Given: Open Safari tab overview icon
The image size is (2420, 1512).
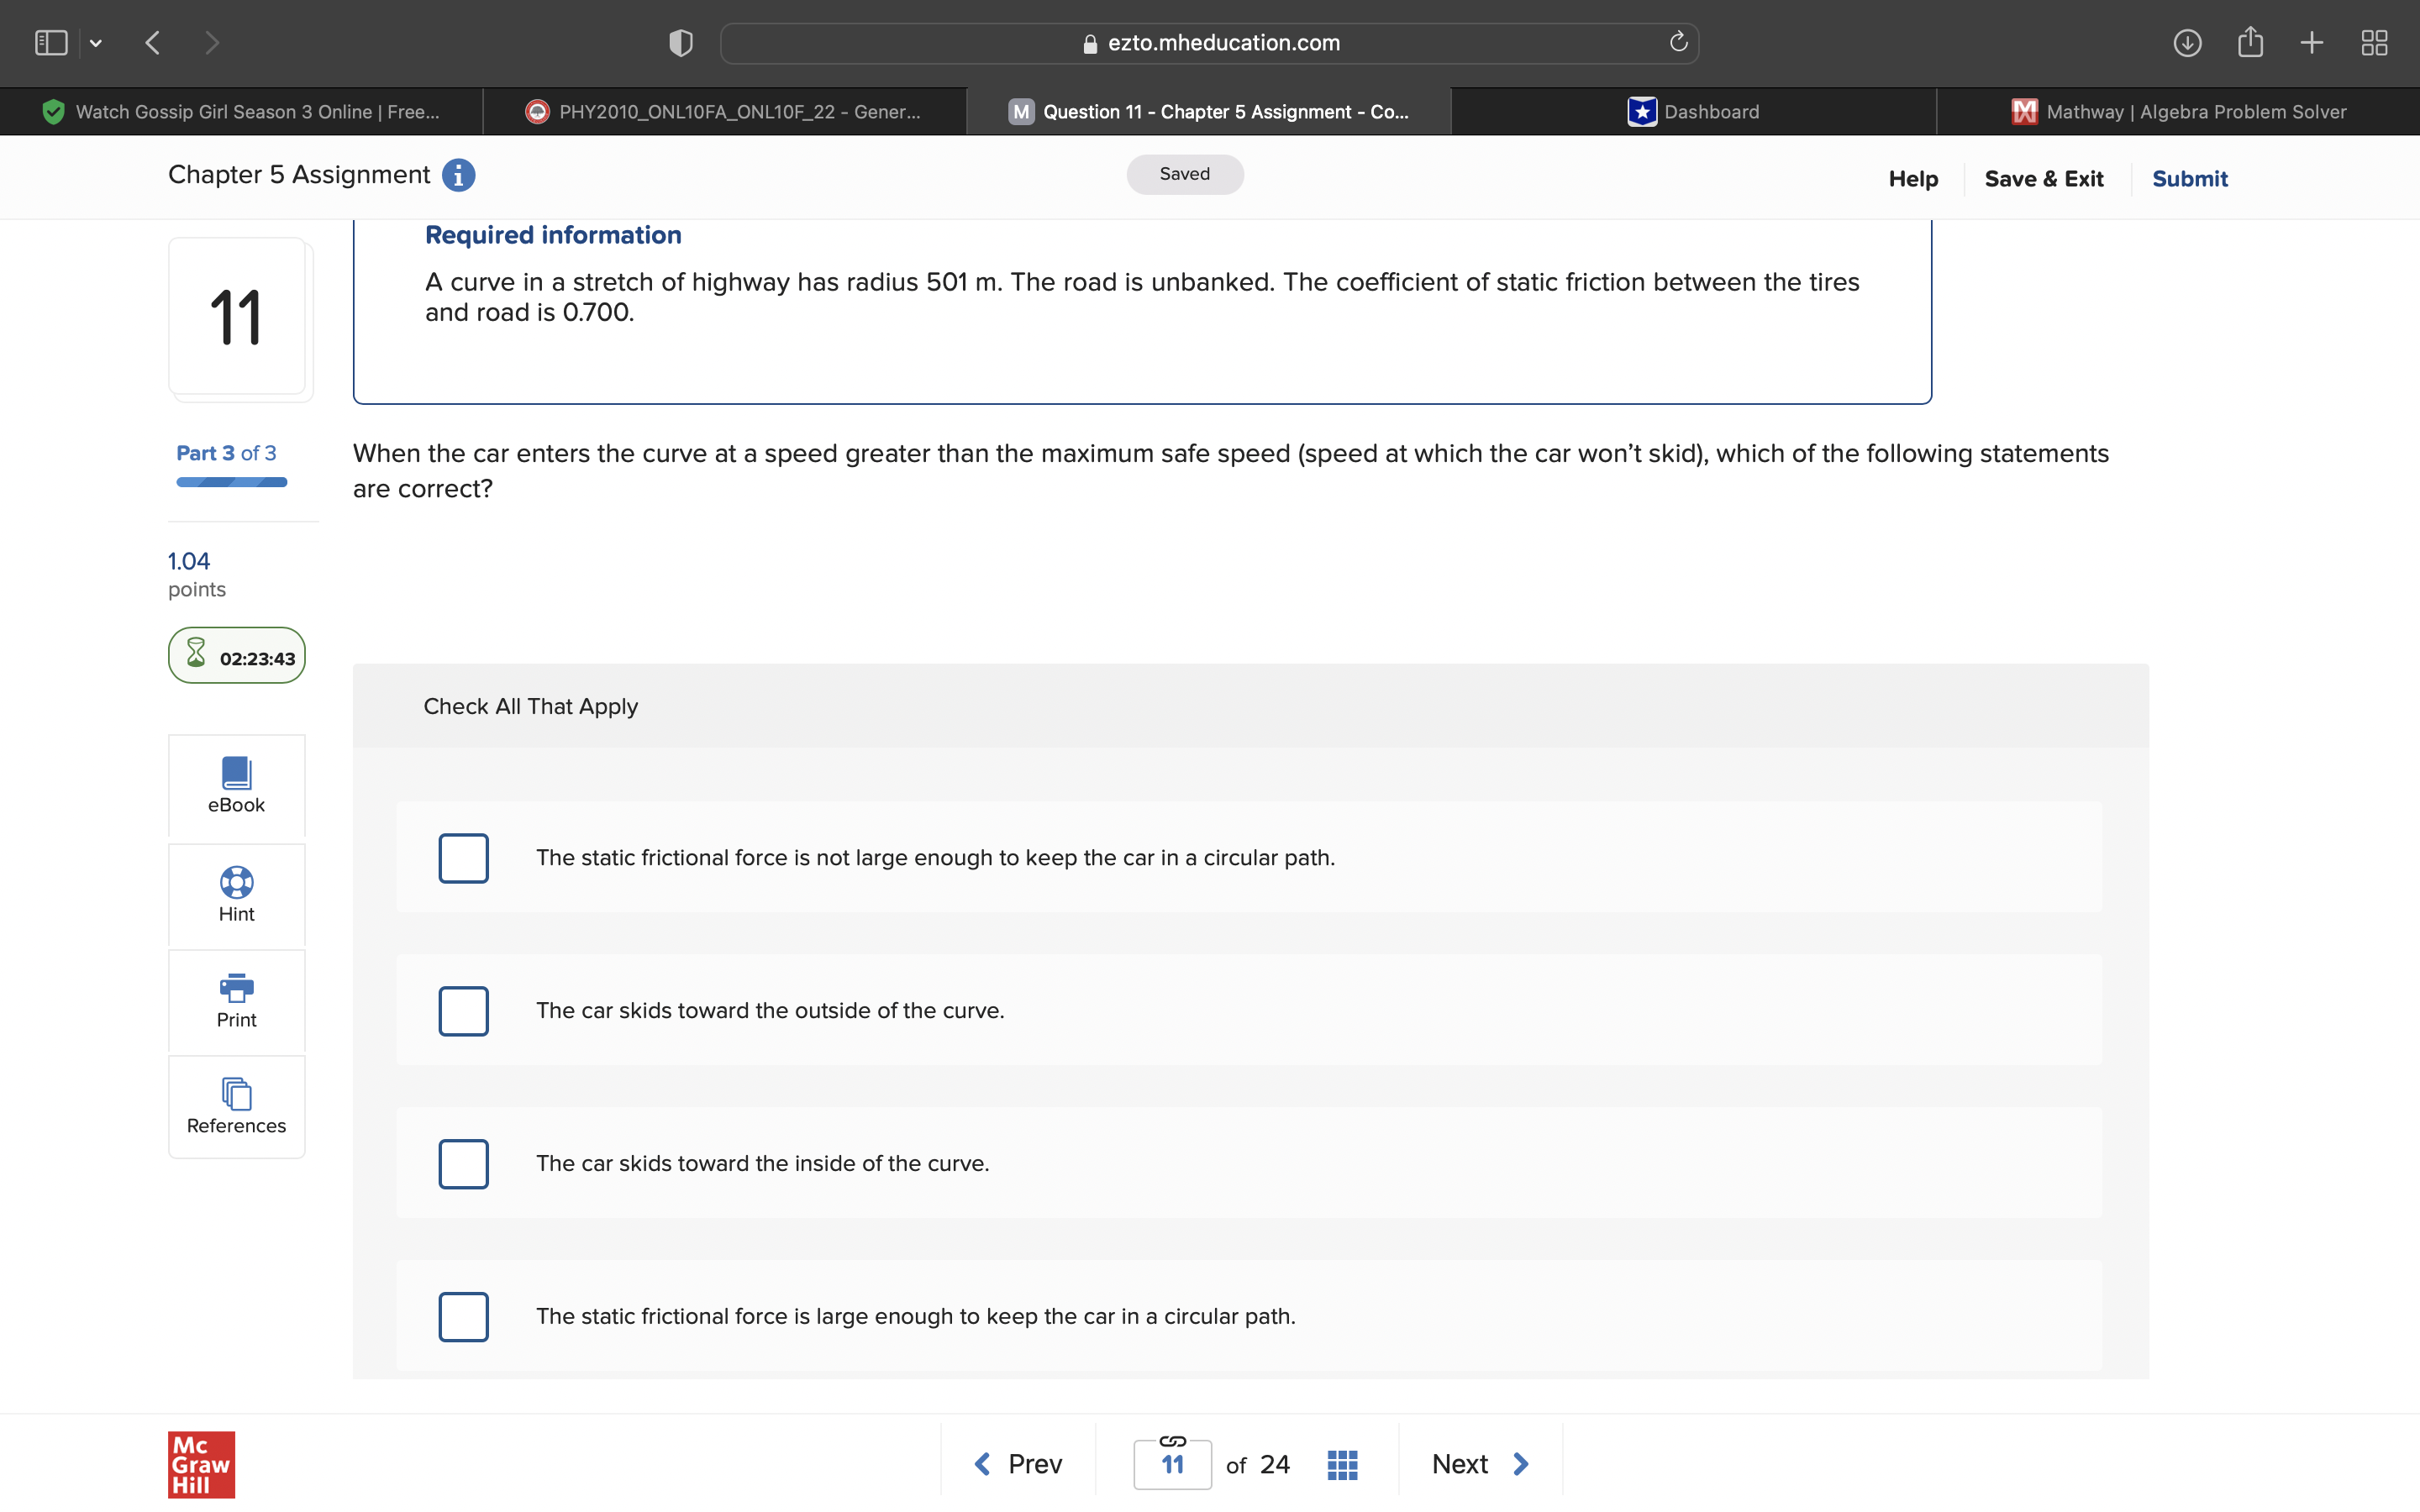Looking at the screenshot, I should pyautogui.click(x=2374, y=42).
